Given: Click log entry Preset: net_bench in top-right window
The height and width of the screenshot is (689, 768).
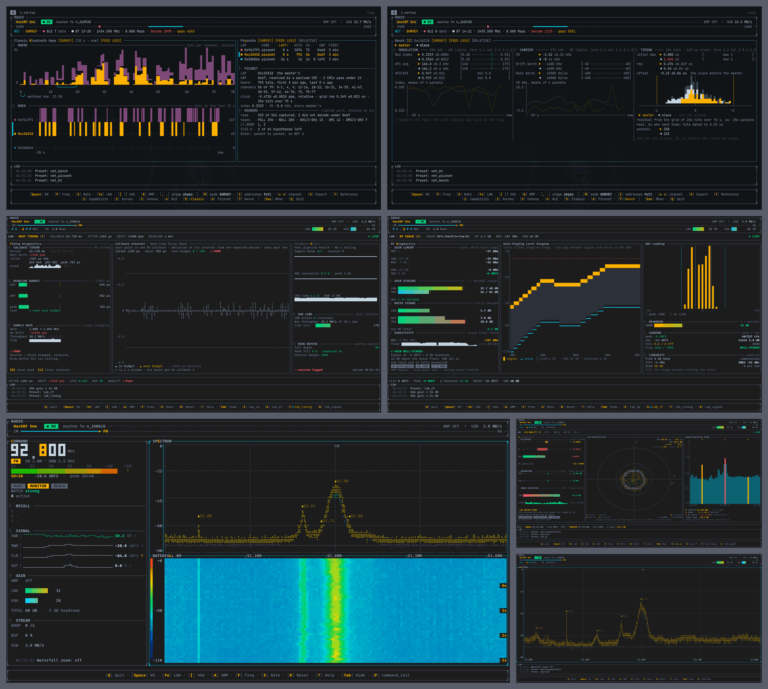Looking at the screenshot, I should coord(432,181).
